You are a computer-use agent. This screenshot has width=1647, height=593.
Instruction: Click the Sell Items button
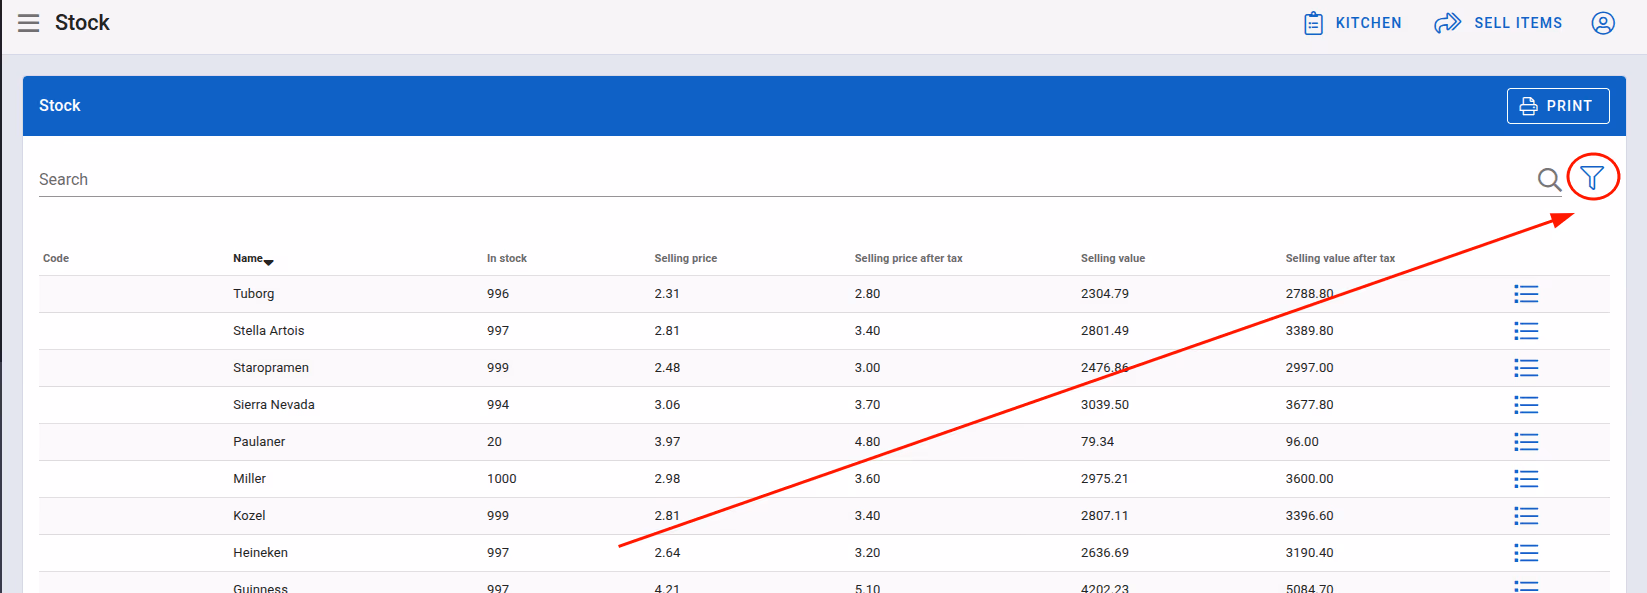click(1498, 23)
